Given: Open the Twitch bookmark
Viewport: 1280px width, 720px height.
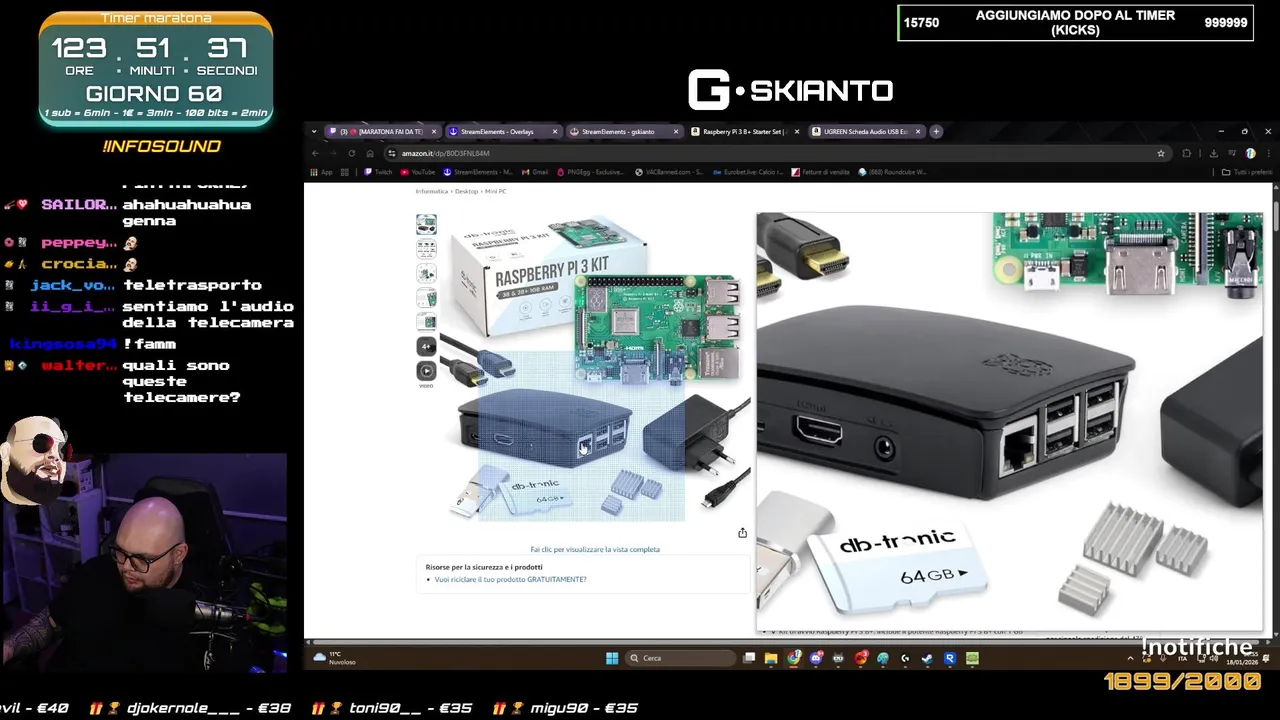Looking at the screenshot, I should click(378, 172).
